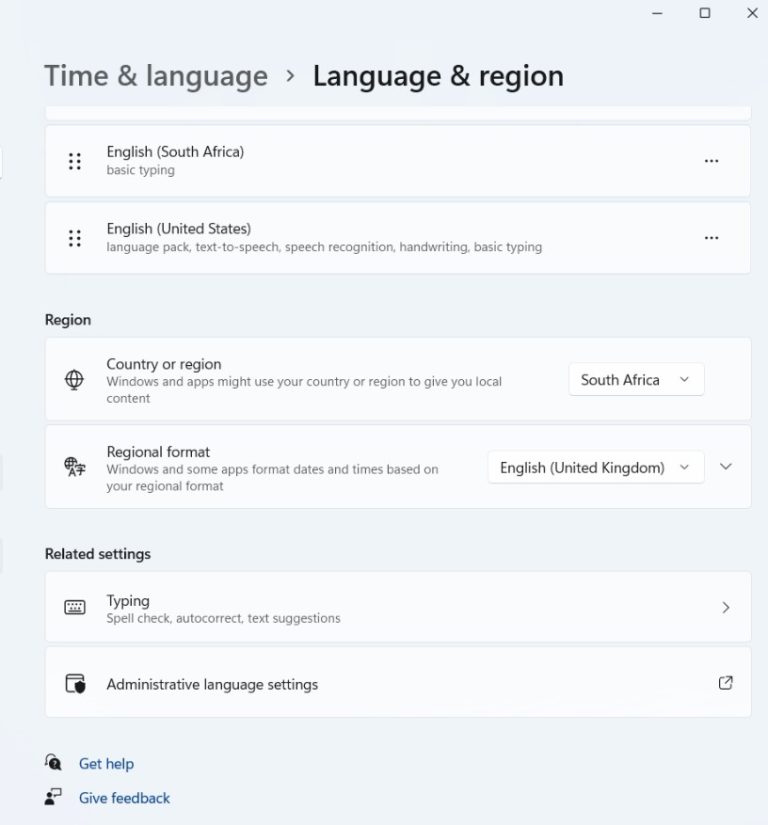
Task: Expand the Regional format section chevron
Action: click(726, 467)
